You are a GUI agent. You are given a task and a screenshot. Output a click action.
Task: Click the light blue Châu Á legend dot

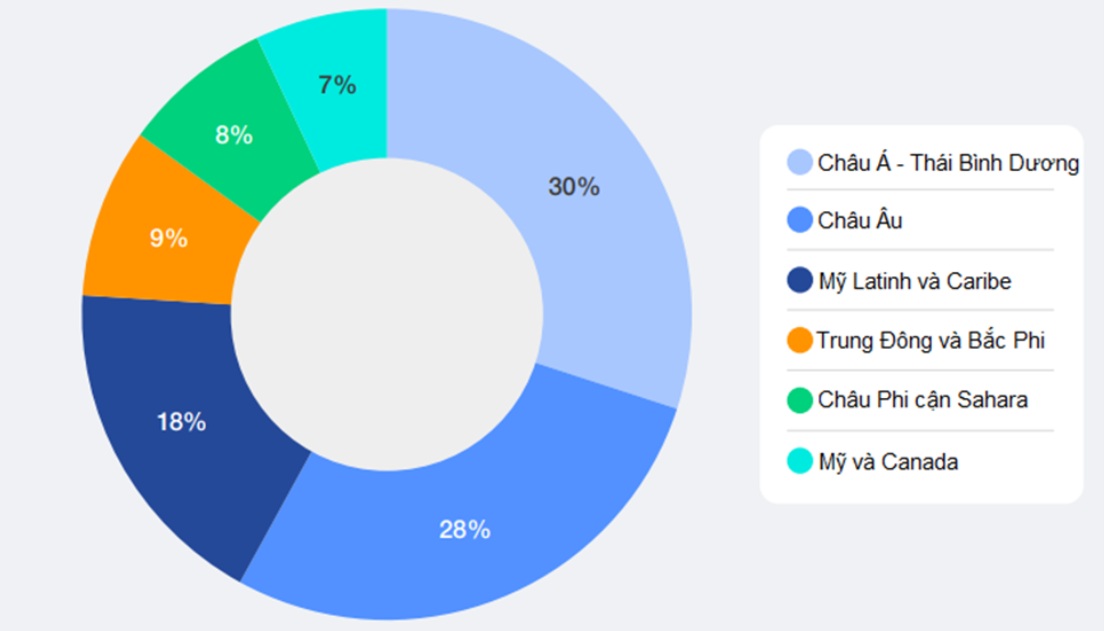tap(800, 162)
